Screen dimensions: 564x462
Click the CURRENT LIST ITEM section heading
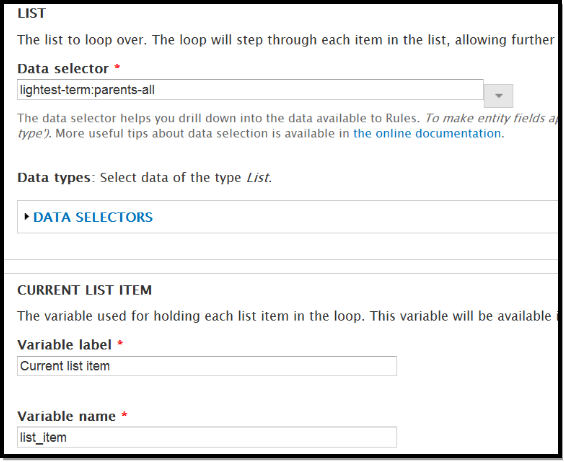pos(85,290)
